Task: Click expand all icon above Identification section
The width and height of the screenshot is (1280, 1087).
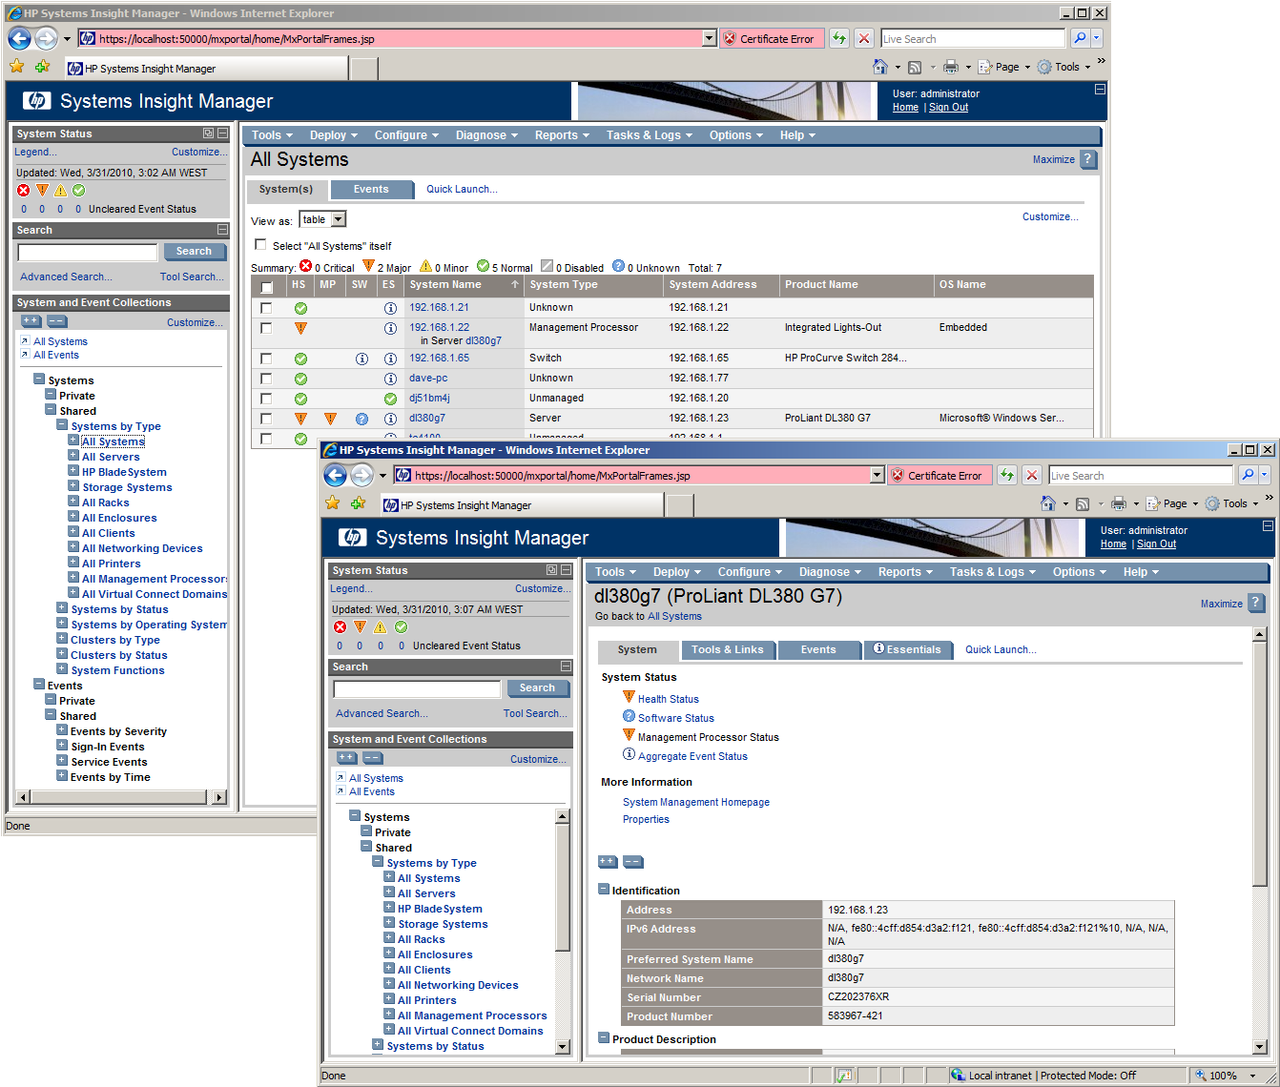Action: (x=608, y=861)
